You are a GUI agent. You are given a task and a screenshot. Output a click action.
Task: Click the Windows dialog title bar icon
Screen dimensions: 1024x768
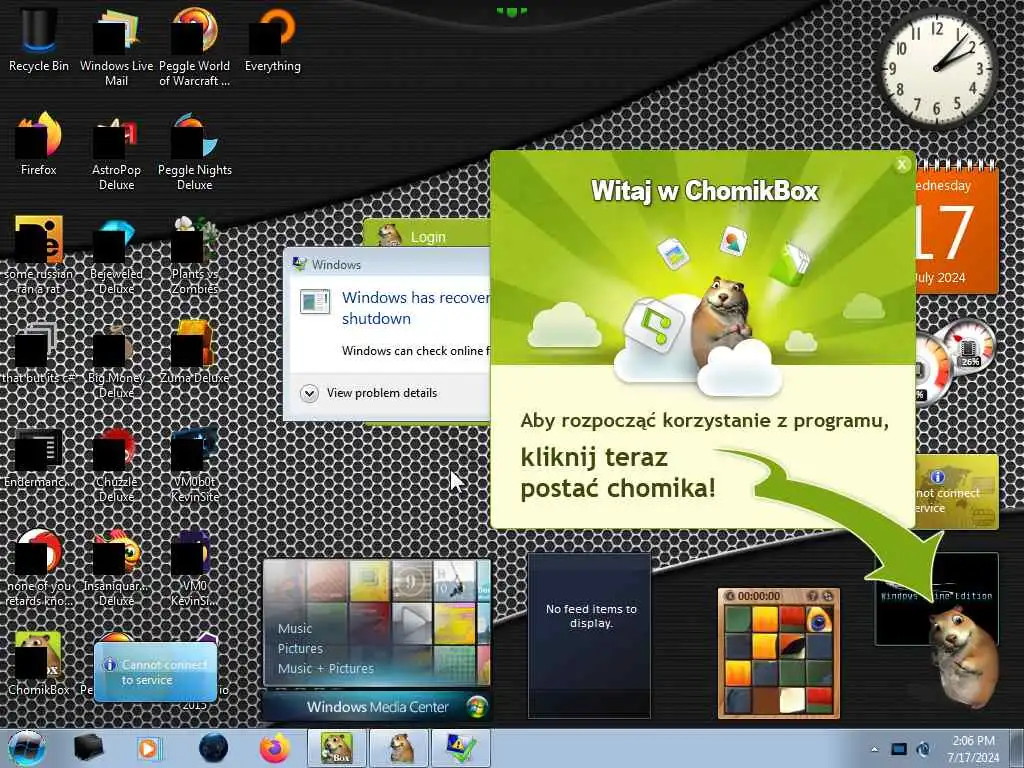point(300,264)
